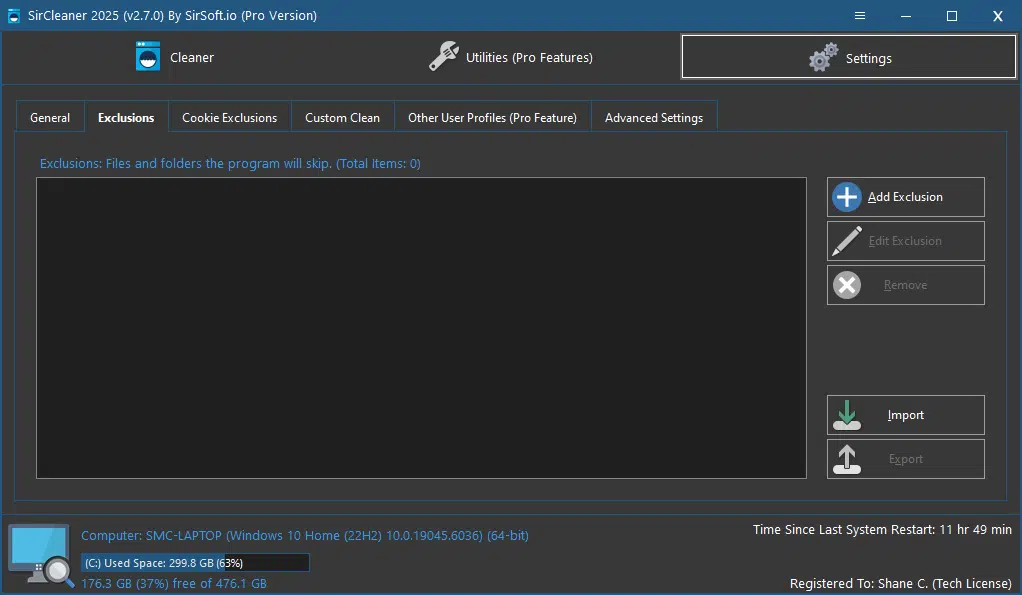The image size is (1022, 595).
Task: Click the green down-arrow Import icon
Action: 847,415
